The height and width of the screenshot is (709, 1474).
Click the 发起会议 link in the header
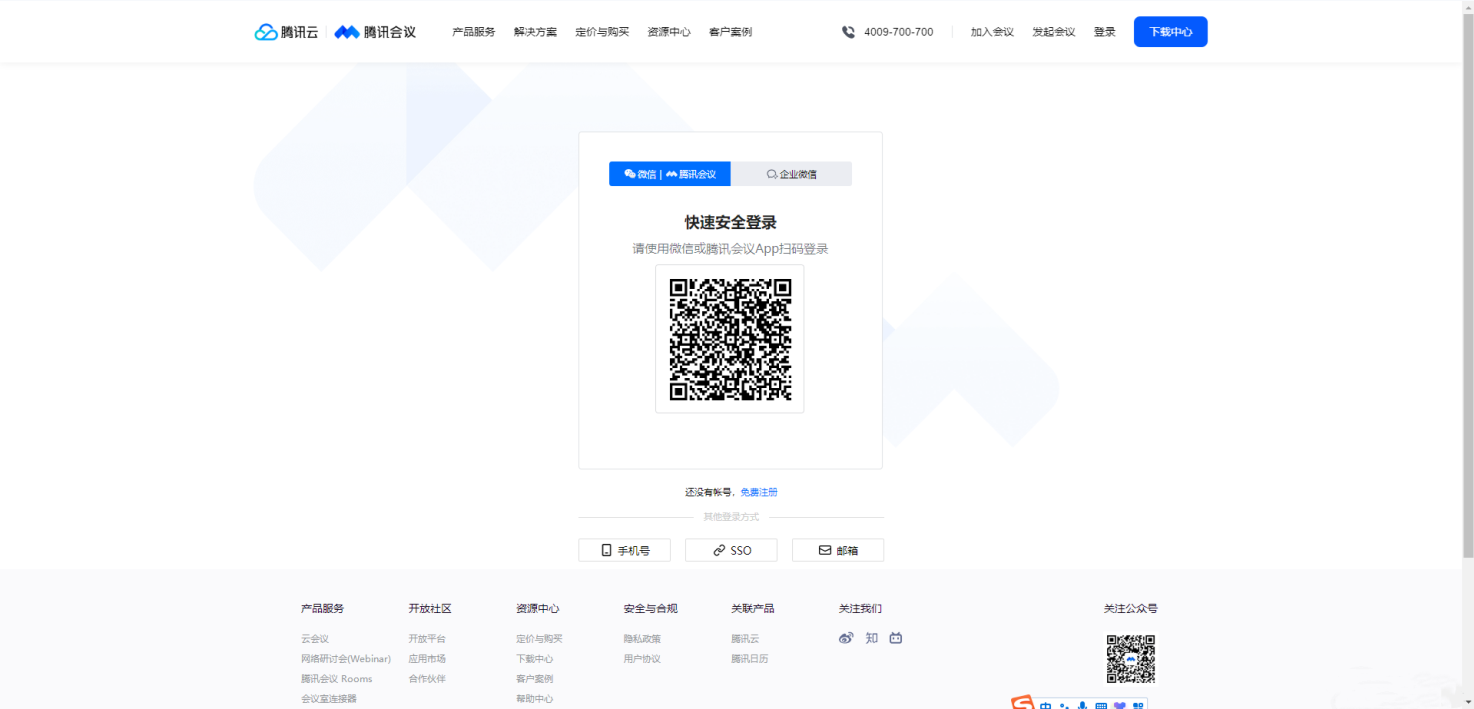pos(1054,32)
